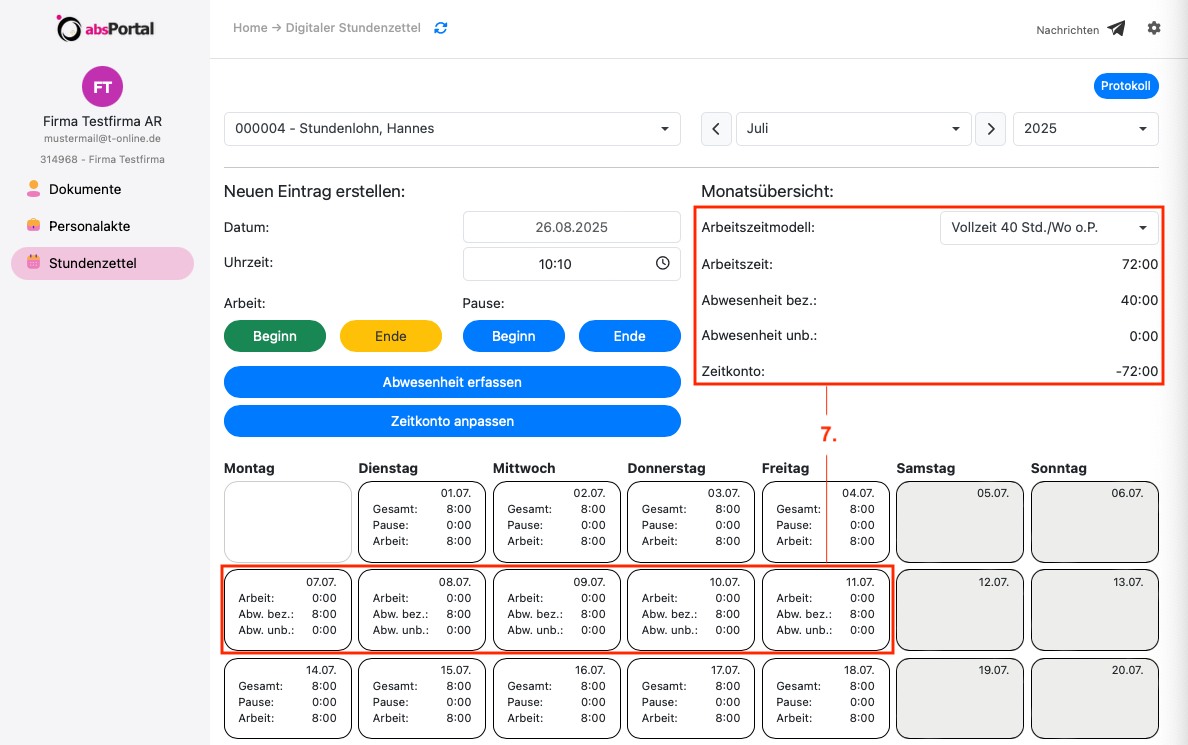Open Personalakte in the sidebar
This screenshot has height=745, width=1188.
[89, 226]
